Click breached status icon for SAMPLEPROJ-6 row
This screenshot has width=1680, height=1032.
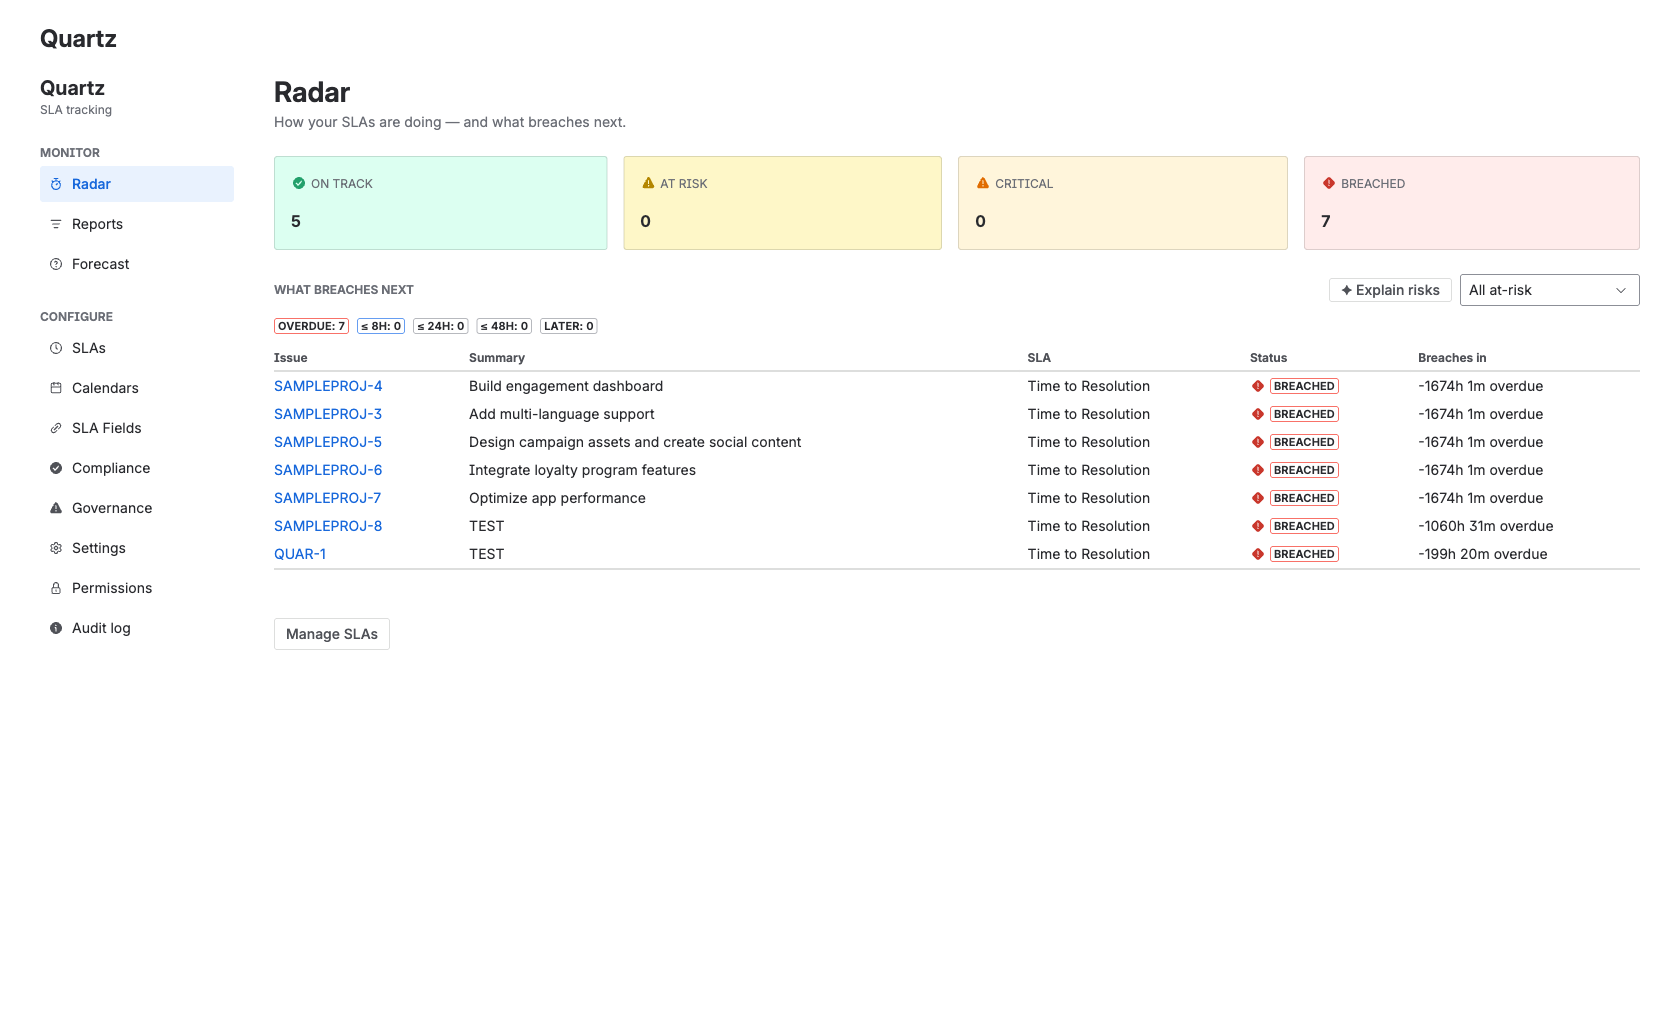click(1258, 470)
